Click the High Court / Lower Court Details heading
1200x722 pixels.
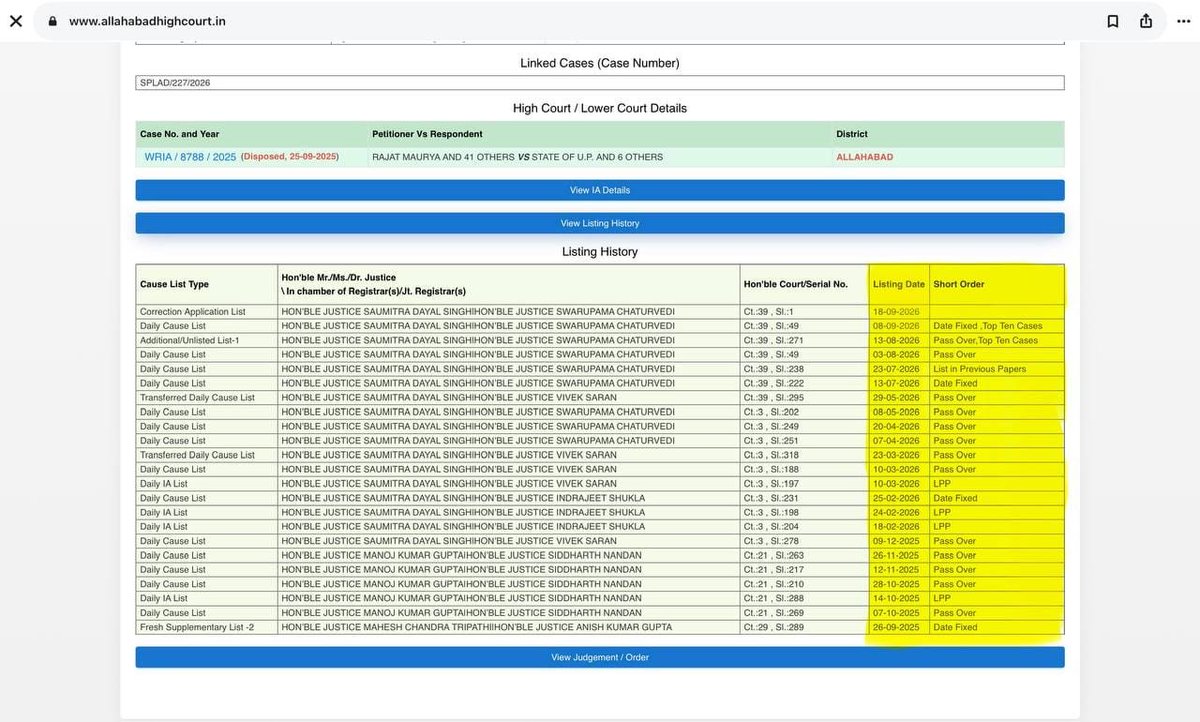pyautogui.click(x=600, y=108)
